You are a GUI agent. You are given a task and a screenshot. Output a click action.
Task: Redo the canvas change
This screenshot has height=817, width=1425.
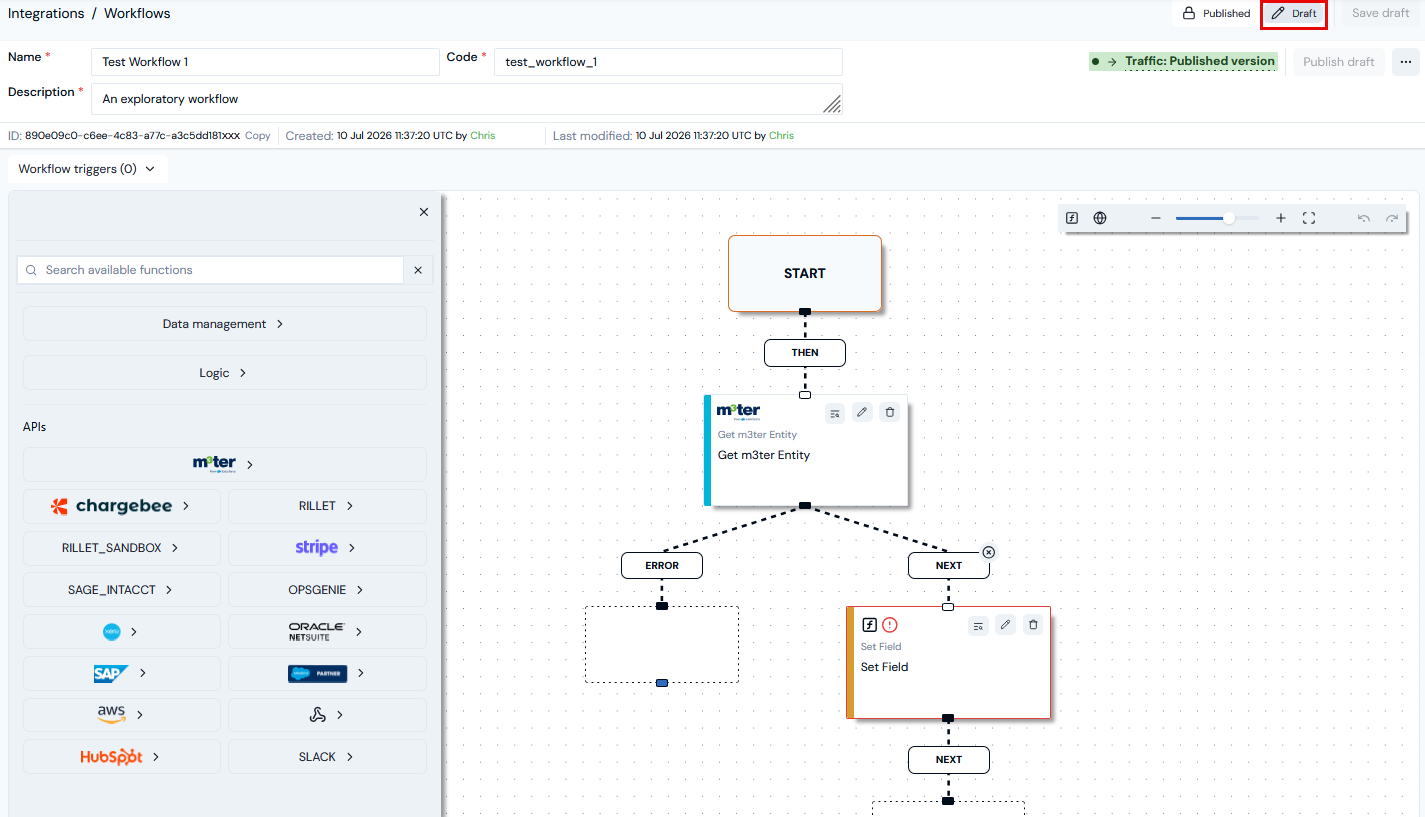click(x=1392, y=218)
